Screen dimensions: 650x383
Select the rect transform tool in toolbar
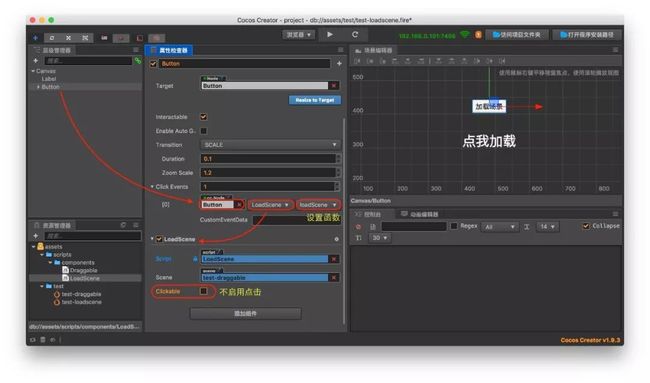(x=85, y=38)
